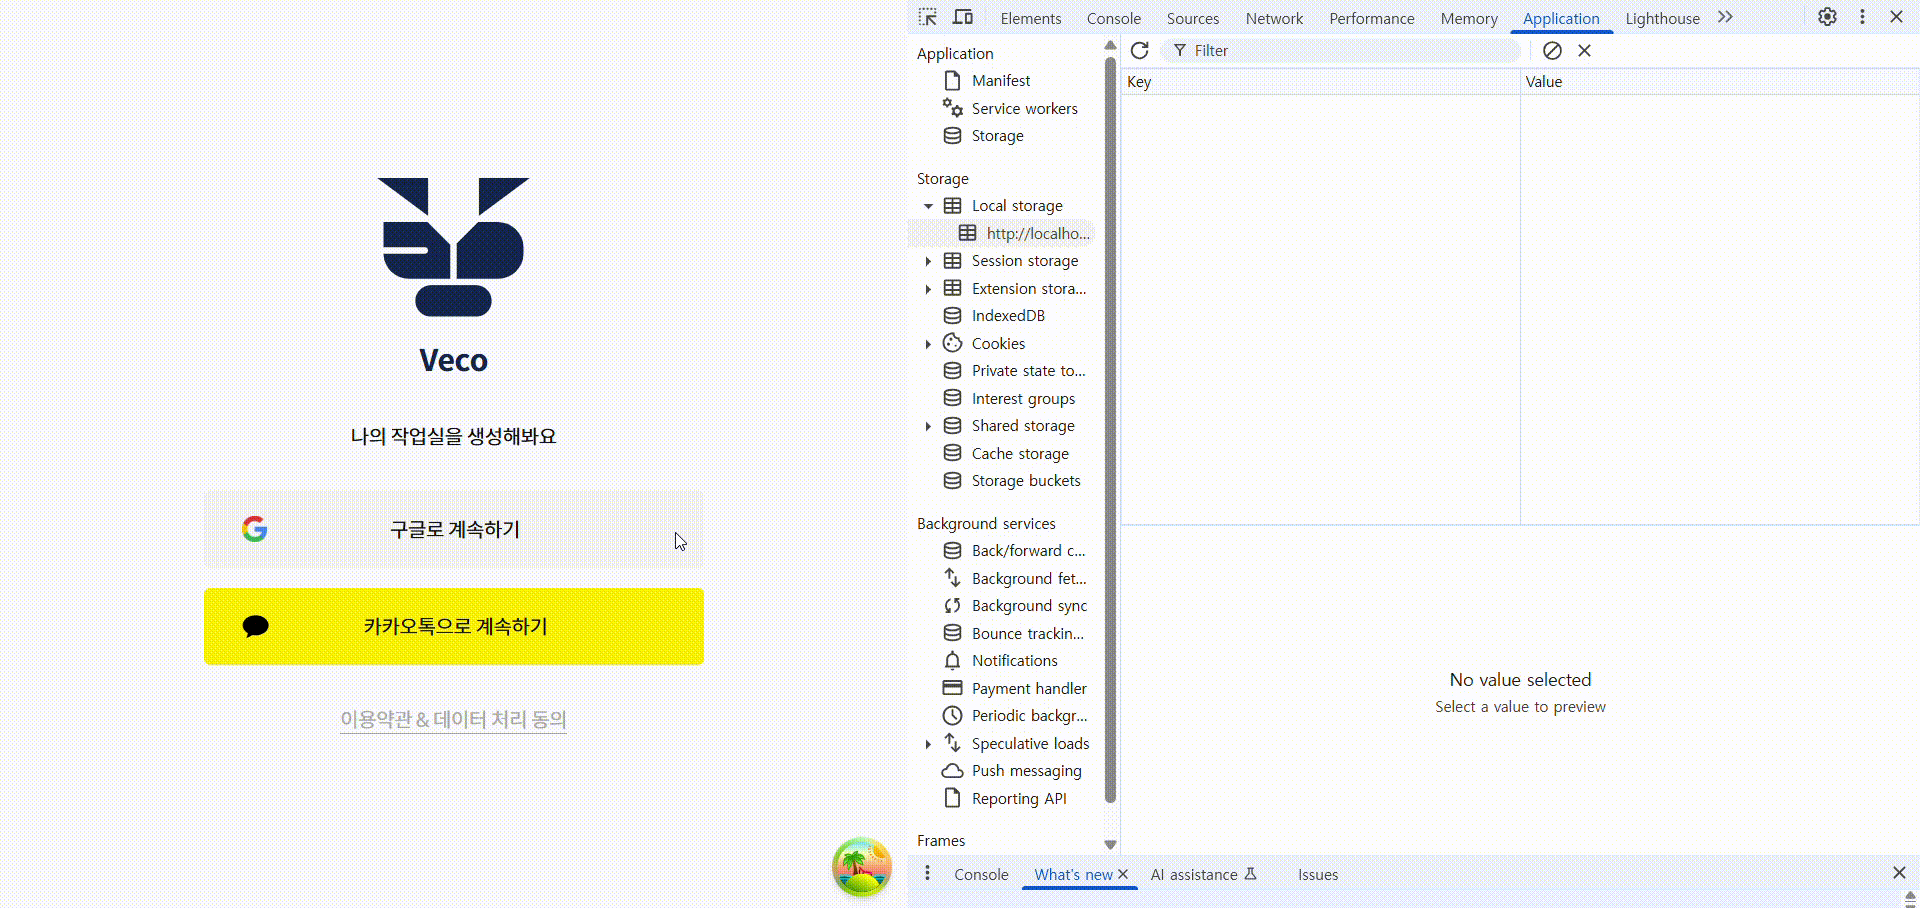Click the Google logo on login button
The height and width of the screenshot is (908, 1920).
tap(254, 529)
